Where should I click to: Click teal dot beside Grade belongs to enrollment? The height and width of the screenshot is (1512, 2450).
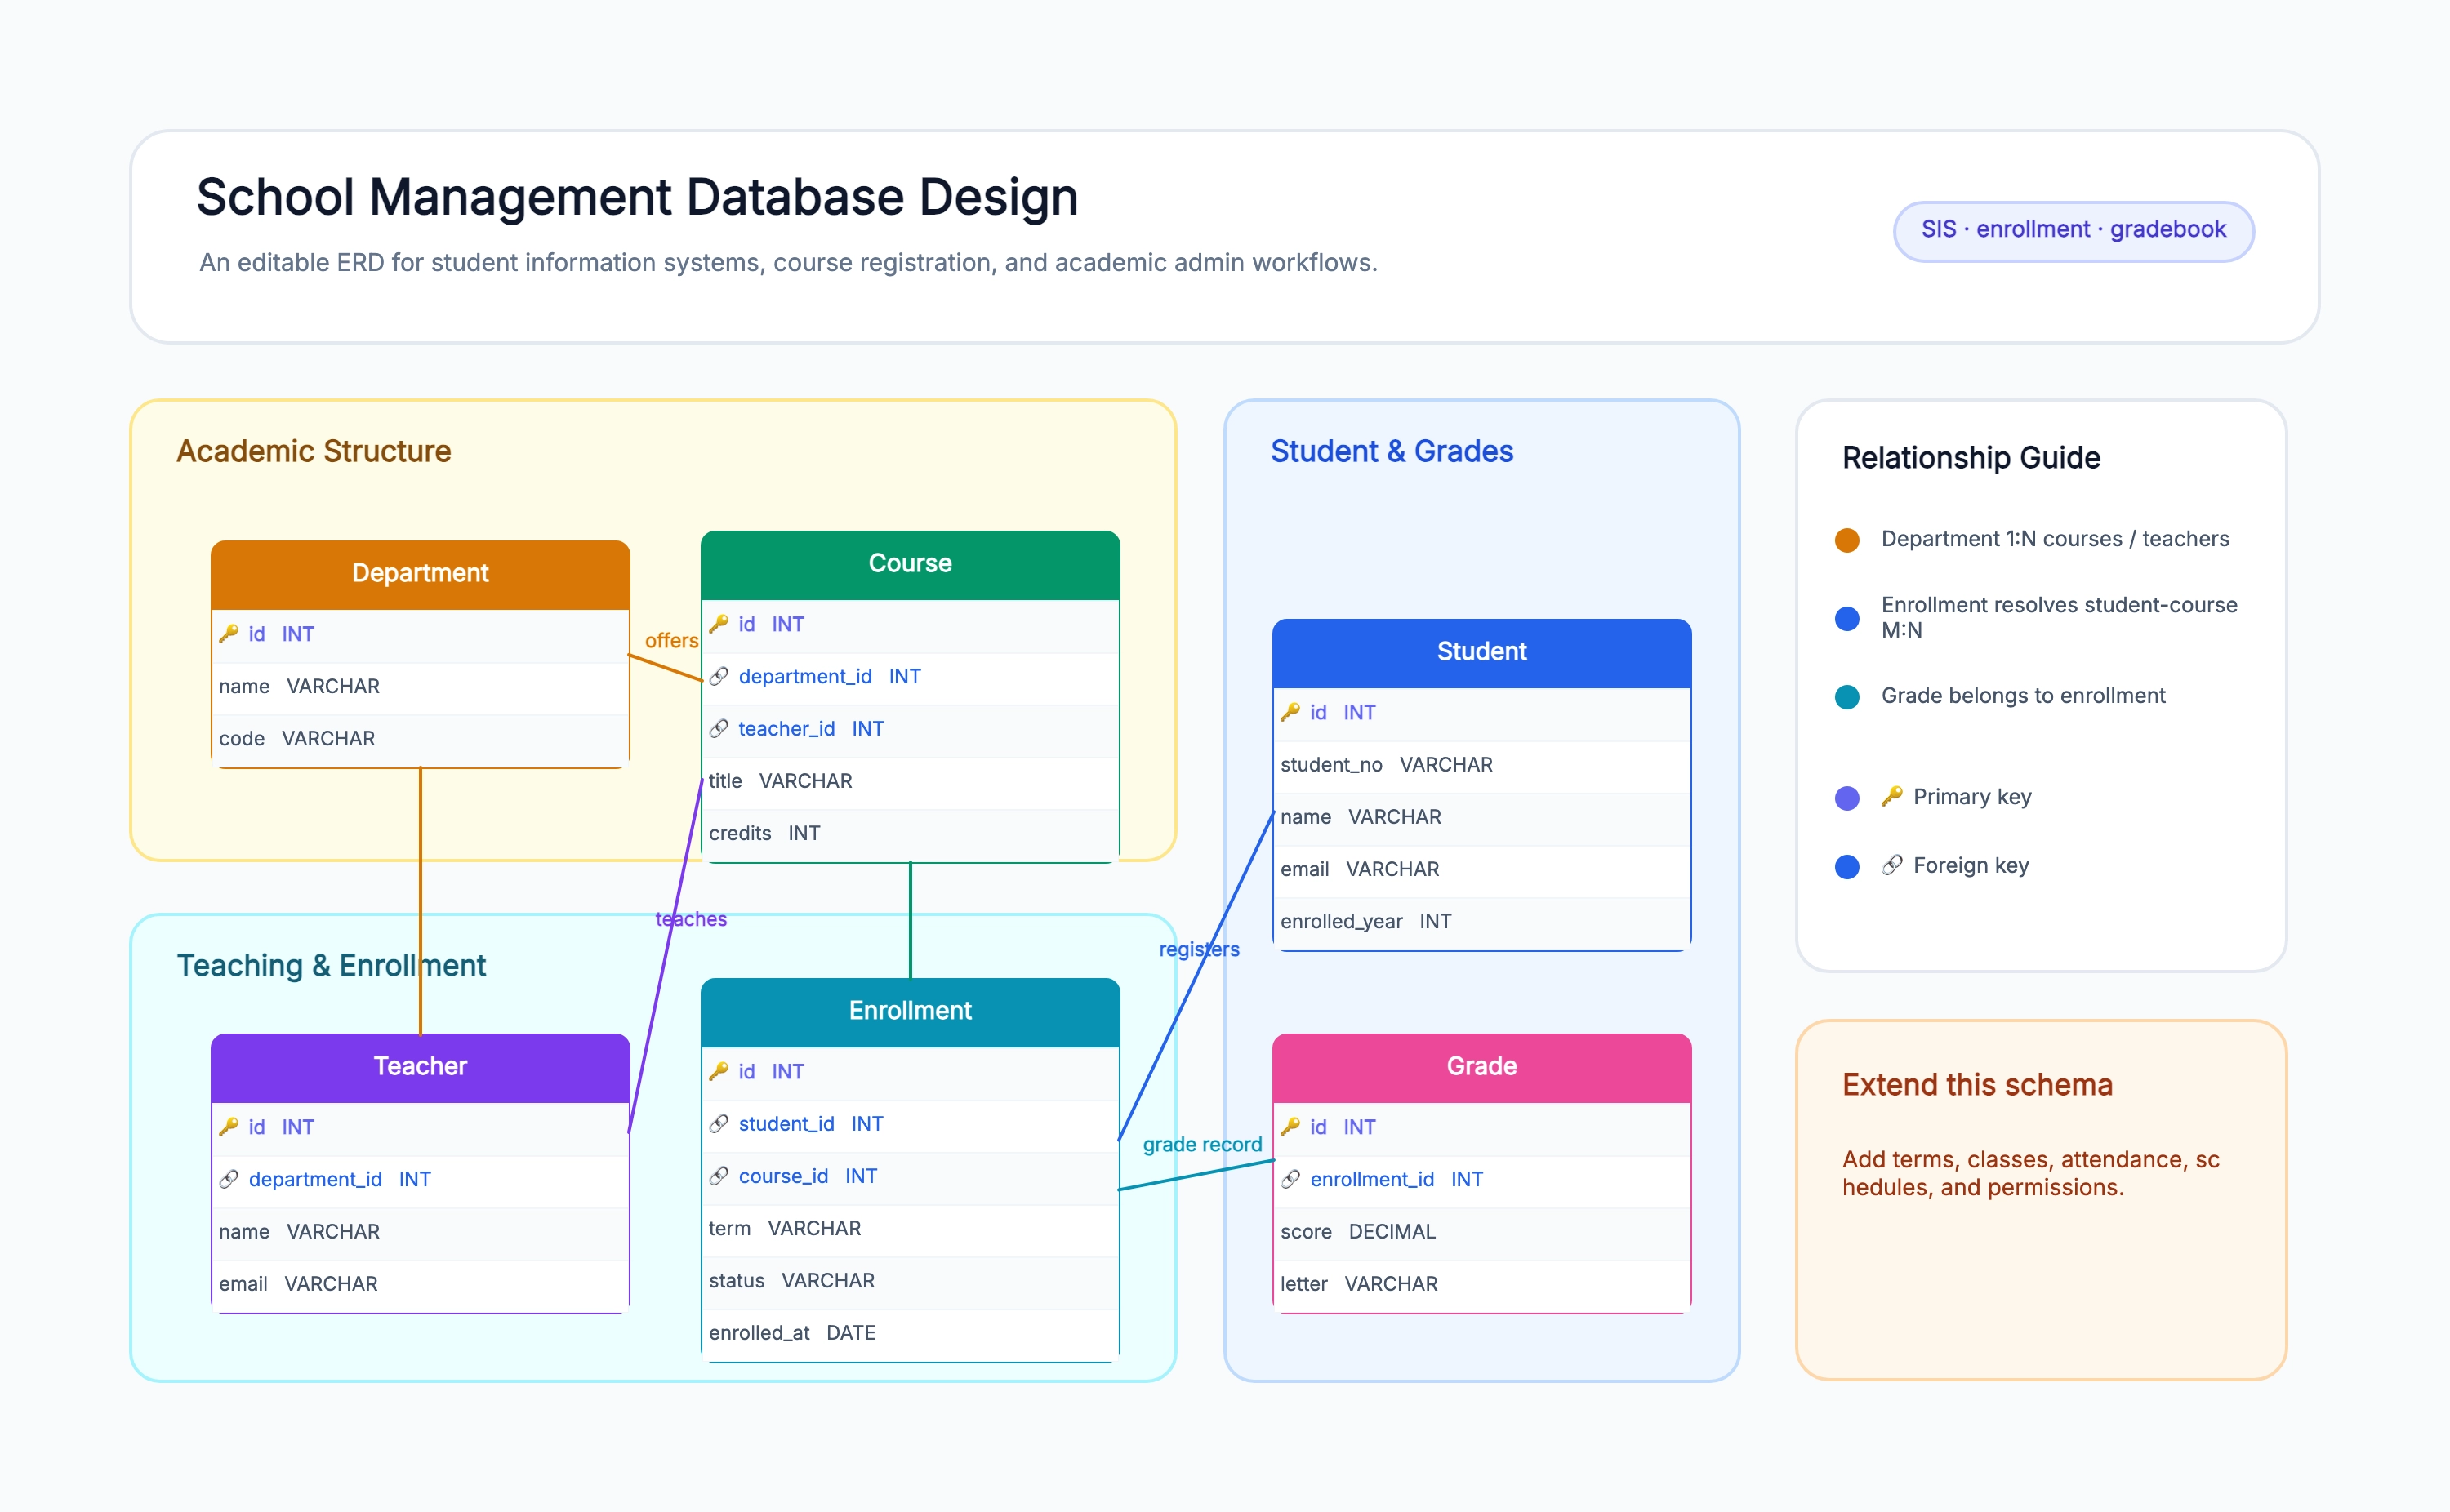[x=1848, y=697]
